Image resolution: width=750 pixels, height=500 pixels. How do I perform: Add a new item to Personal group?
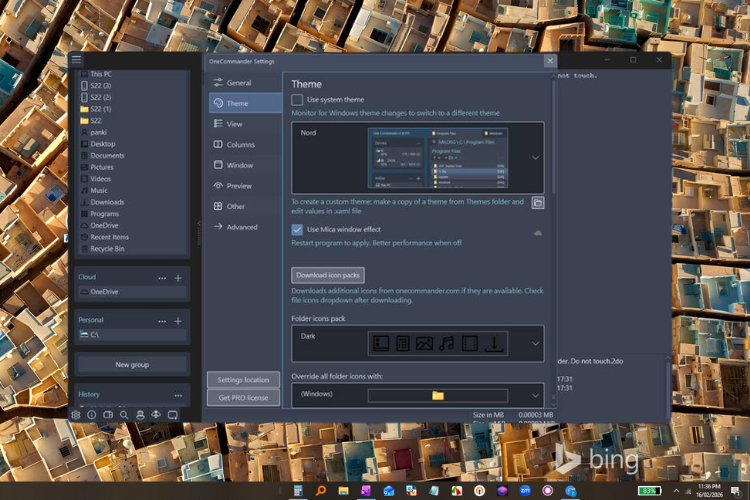[178, 321]
